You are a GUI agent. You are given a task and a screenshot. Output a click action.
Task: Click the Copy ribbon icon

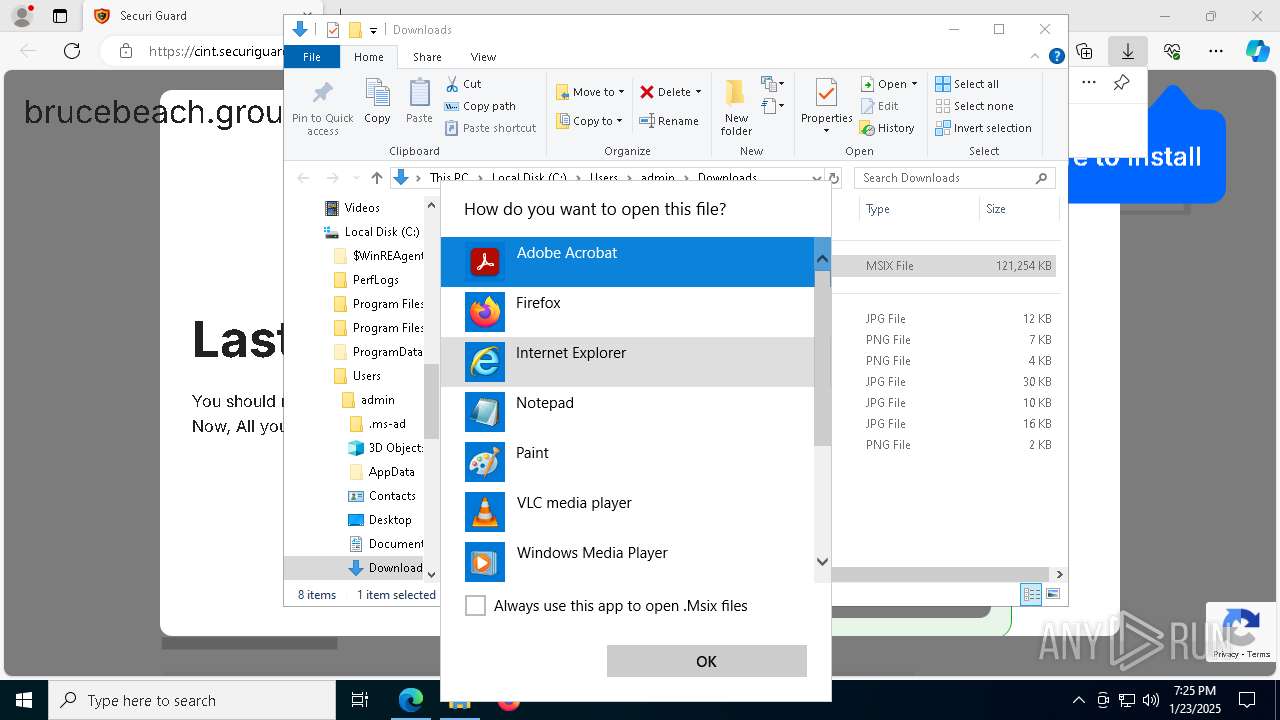[377, 102]
